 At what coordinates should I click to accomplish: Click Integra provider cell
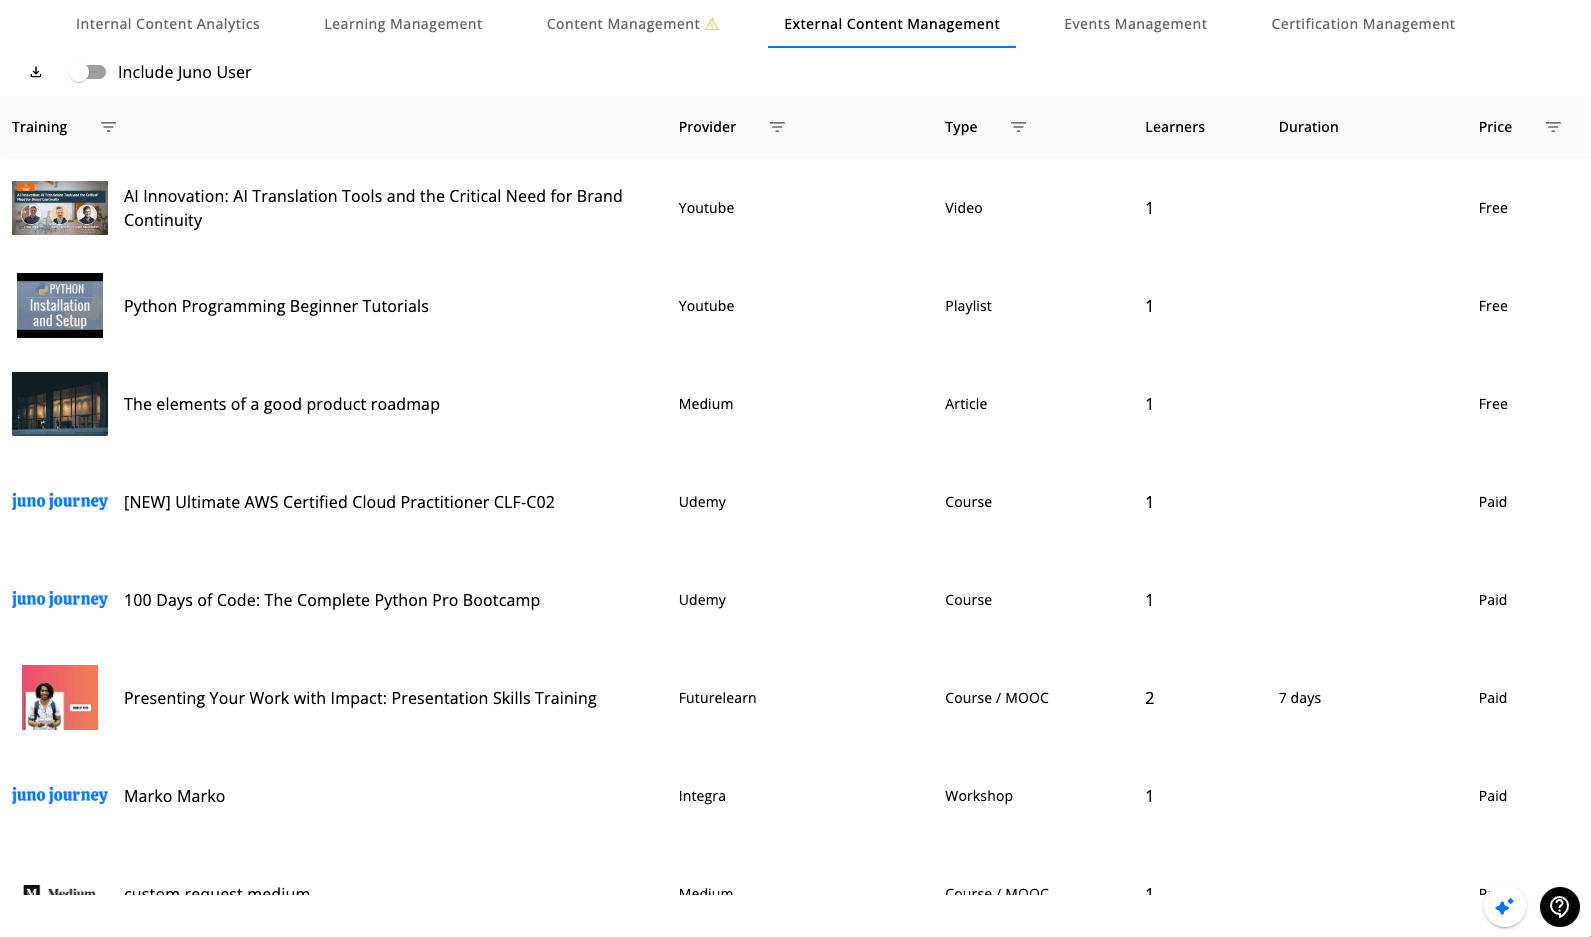702,796
